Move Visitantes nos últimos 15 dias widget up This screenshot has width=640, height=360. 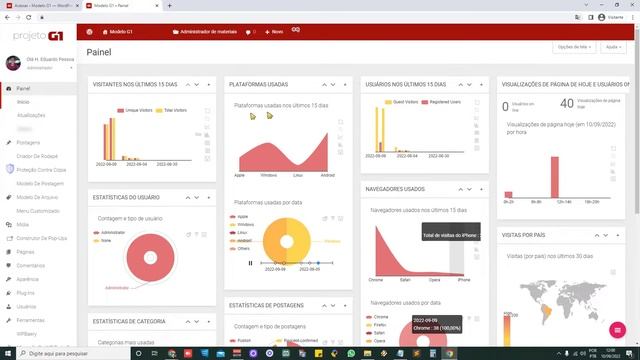[x=188, y=84]
